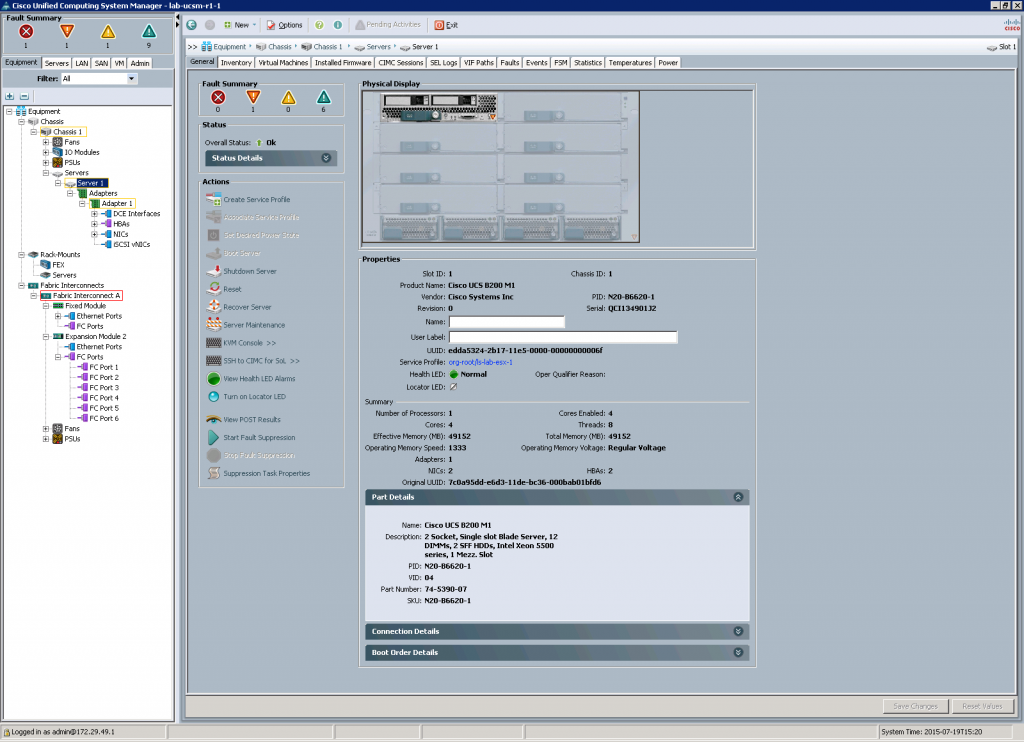Open the org-root/ls-lab-esx-1 service profile link
Image resolution: width=1024 pixels, height=742 pixels.
coord(480,363)
